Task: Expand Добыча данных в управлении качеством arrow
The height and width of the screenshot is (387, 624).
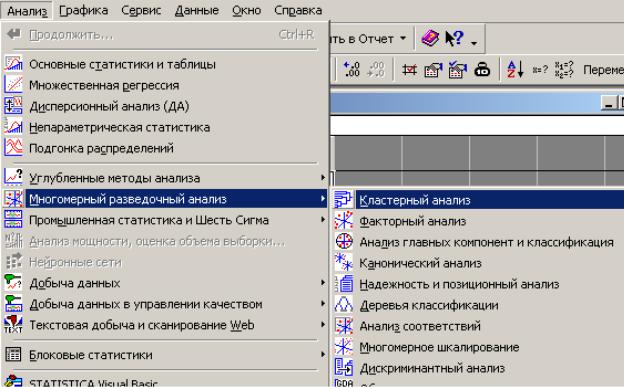Action: [323, 304]
